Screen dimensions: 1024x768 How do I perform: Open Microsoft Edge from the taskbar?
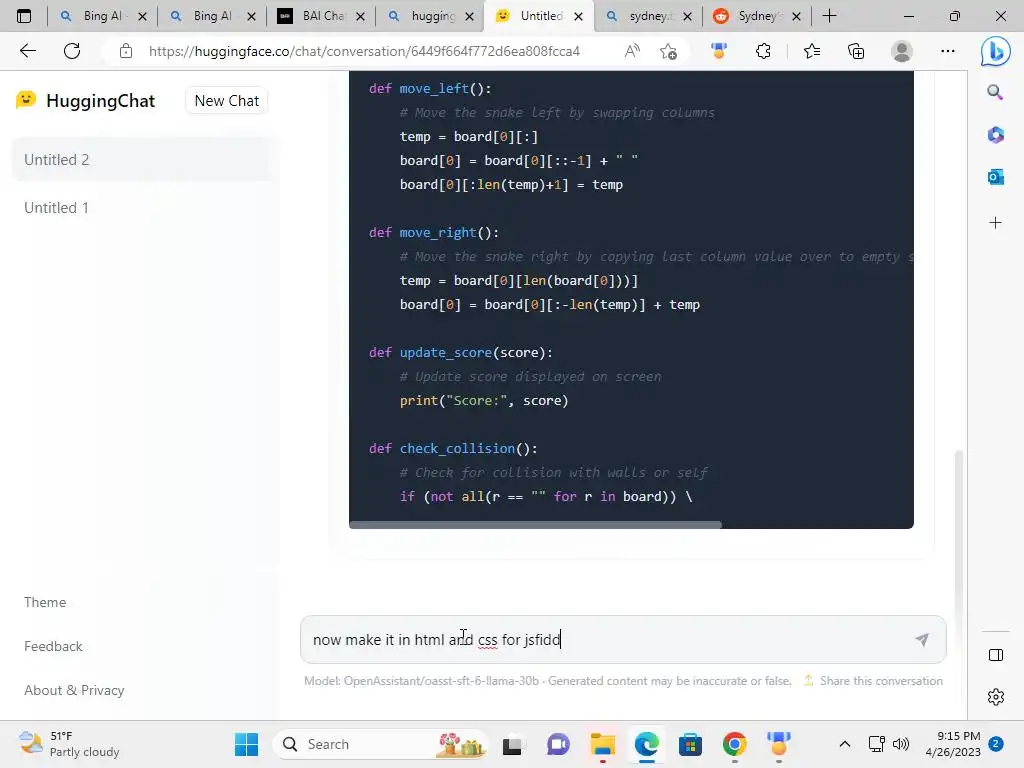pyautogui.click(x=646, y=744)
